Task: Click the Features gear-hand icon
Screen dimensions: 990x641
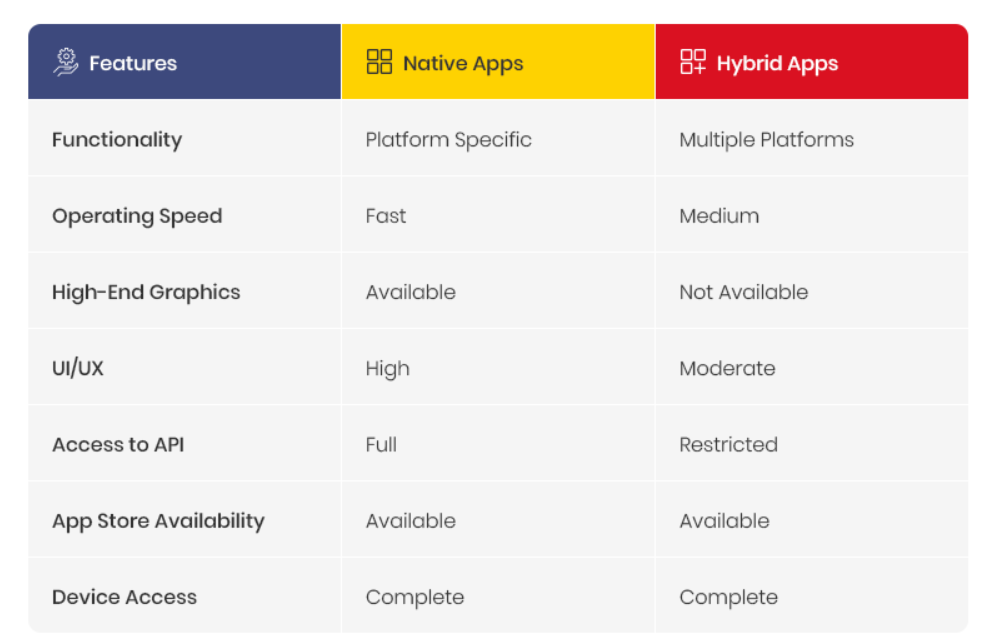Action: point(66,63)
